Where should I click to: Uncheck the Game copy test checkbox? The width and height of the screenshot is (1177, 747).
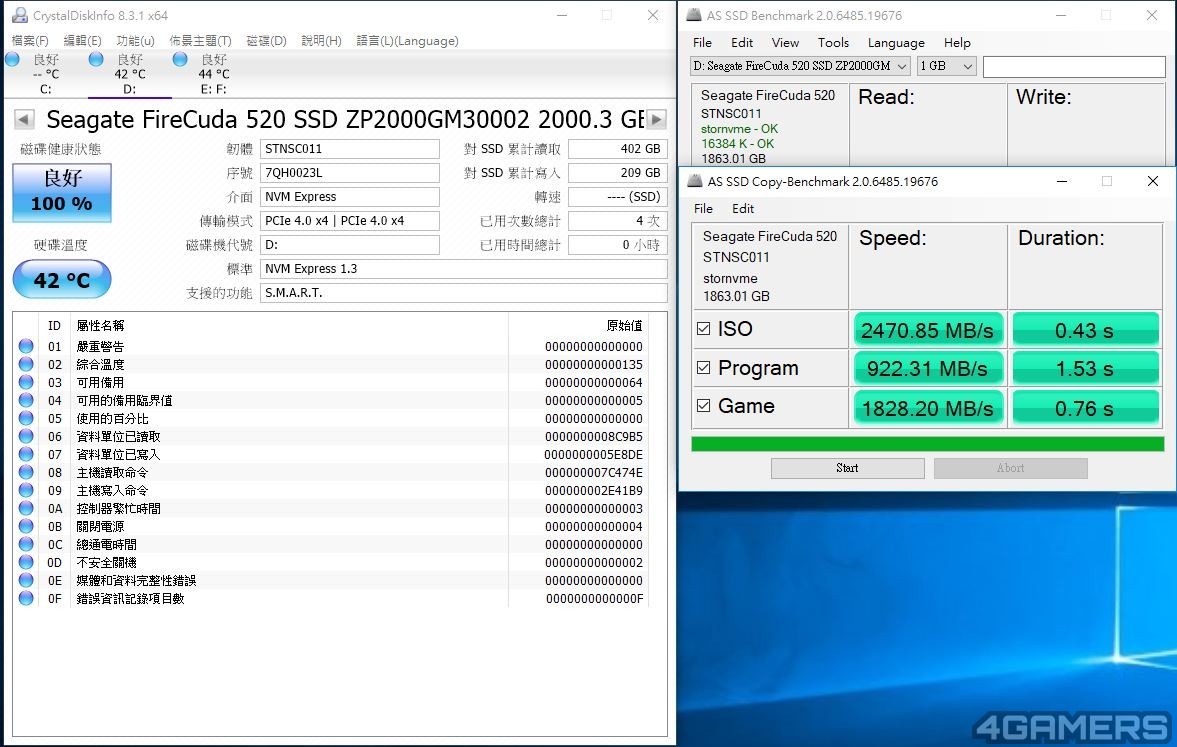click(x=703, y=405)
